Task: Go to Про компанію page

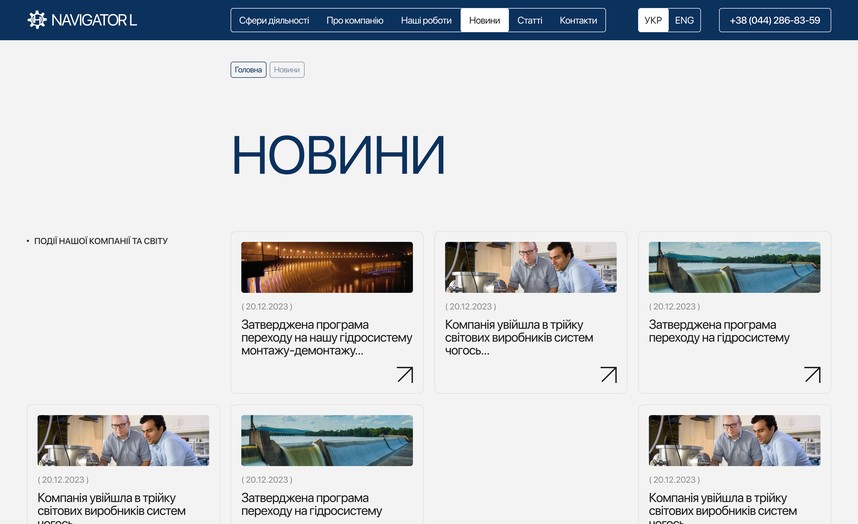Action: click(x=355, y=20)
